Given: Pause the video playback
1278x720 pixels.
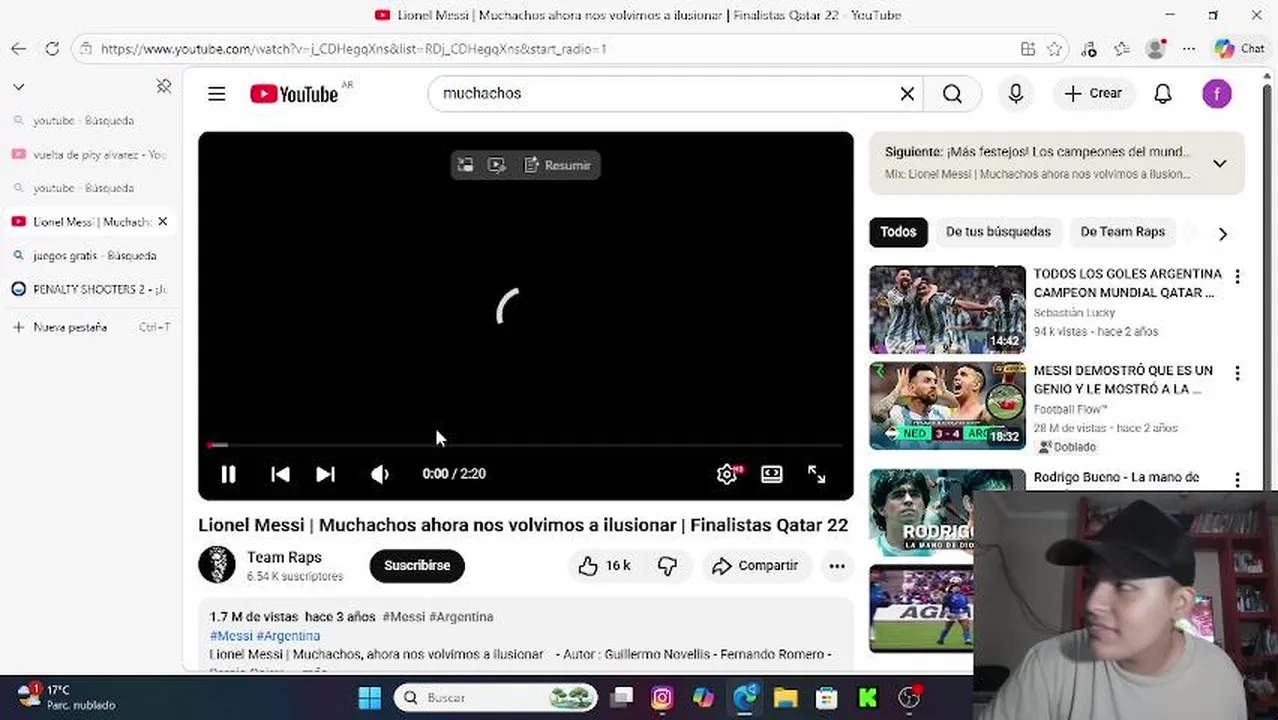Looking at the screenshot, I should [x=228, y=474].
